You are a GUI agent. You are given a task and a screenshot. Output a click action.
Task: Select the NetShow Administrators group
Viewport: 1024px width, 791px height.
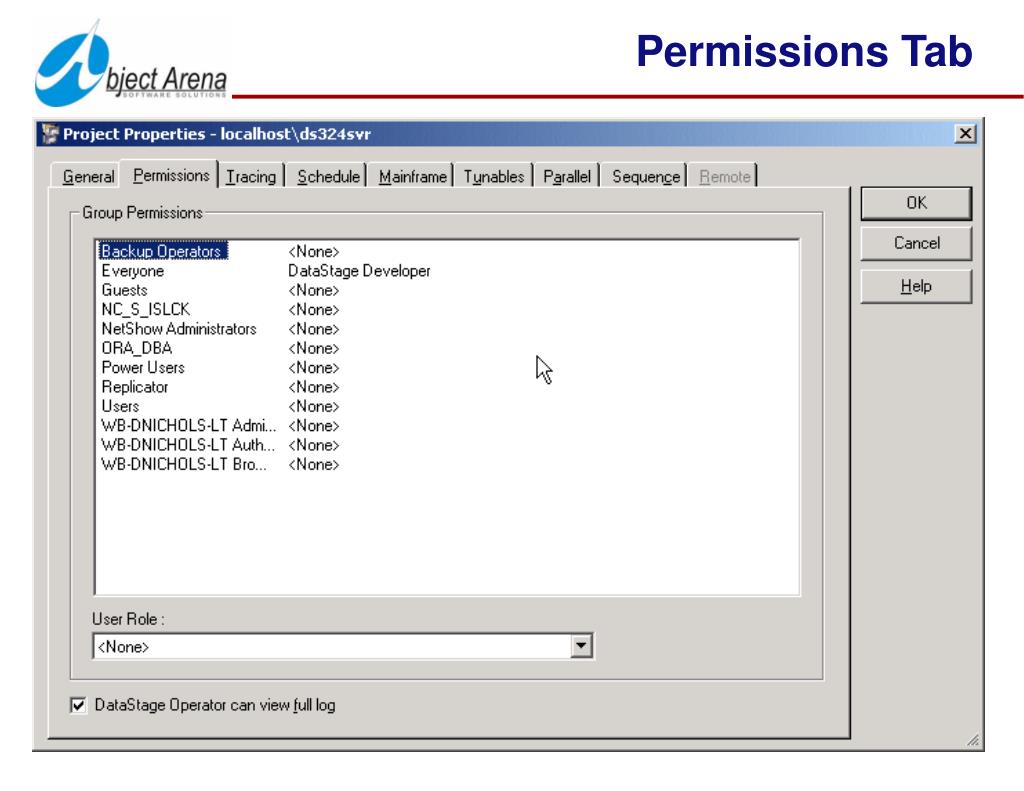178,329
